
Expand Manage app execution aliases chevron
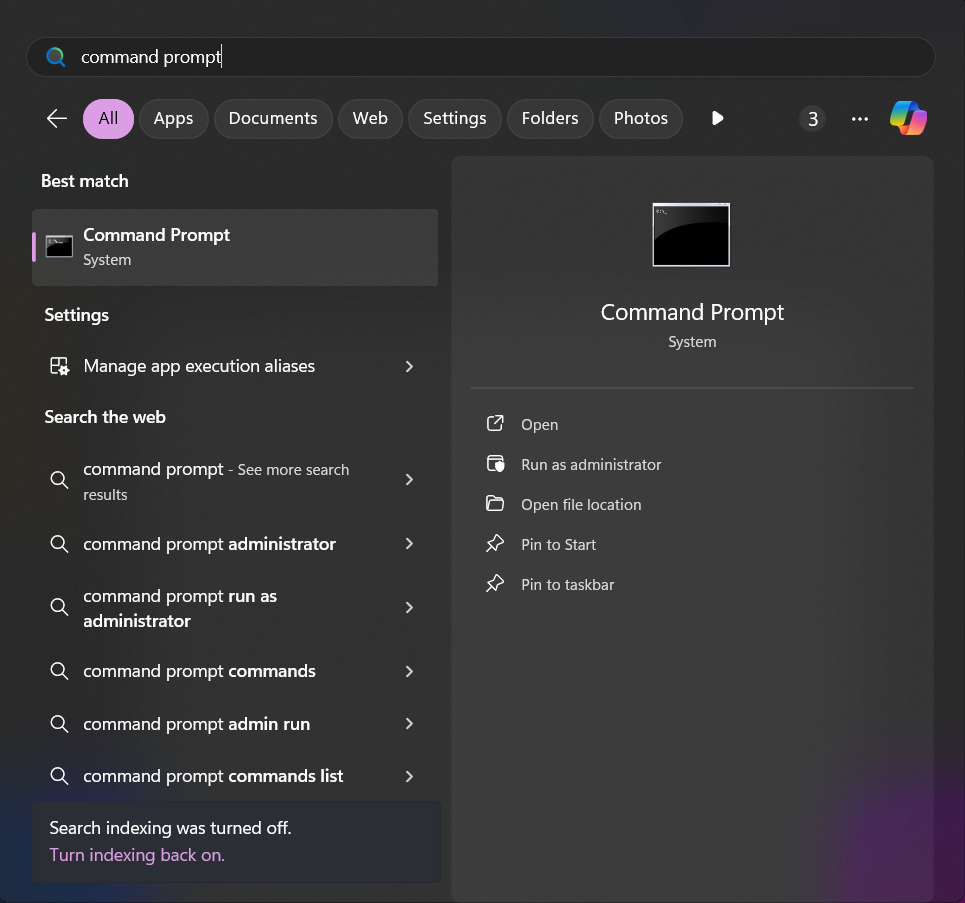coord(409,366)
